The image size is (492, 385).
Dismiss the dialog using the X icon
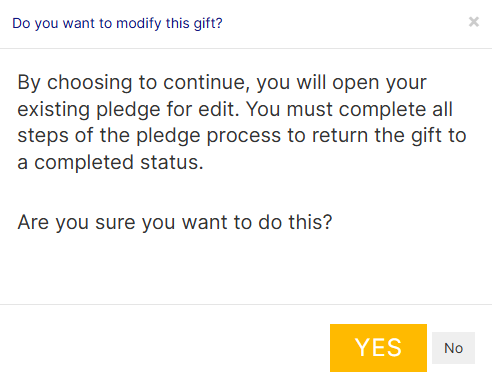coord(474,22)
